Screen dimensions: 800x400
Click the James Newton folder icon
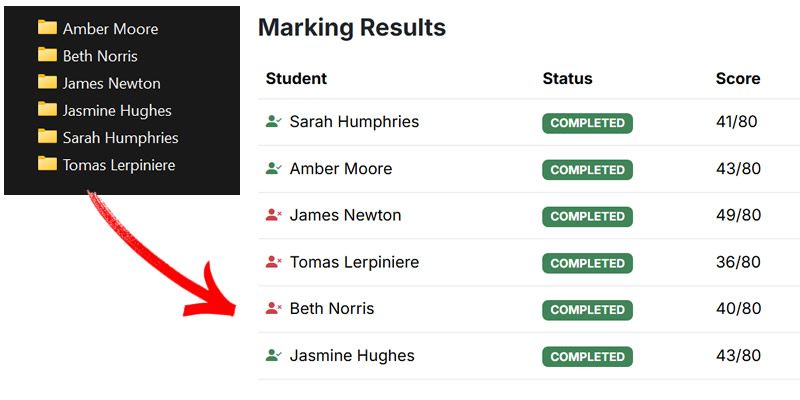tap(47, 82)
